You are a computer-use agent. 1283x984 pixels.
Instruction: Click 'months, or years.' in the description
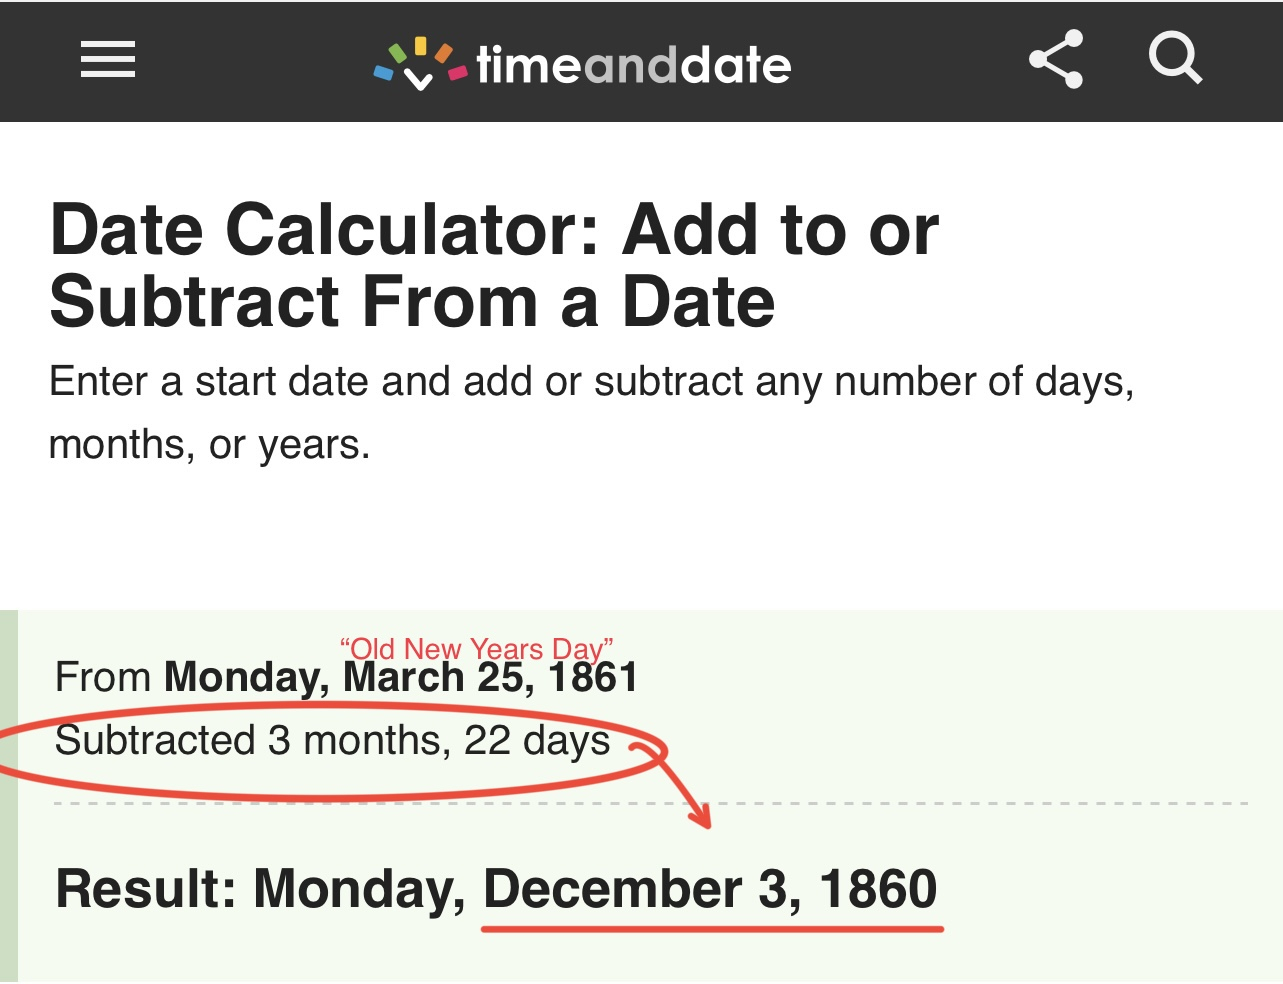click(x=210, y=445)
